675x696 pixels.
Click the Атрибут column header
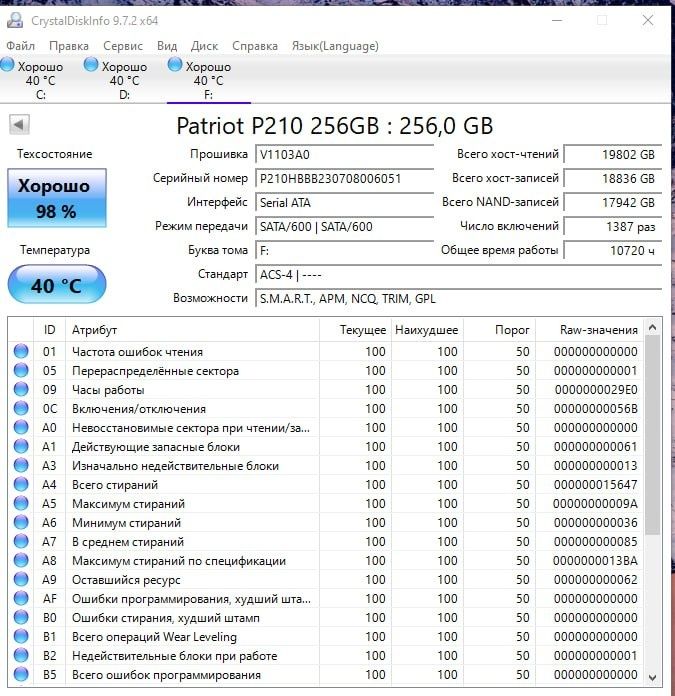pos(192,330)
